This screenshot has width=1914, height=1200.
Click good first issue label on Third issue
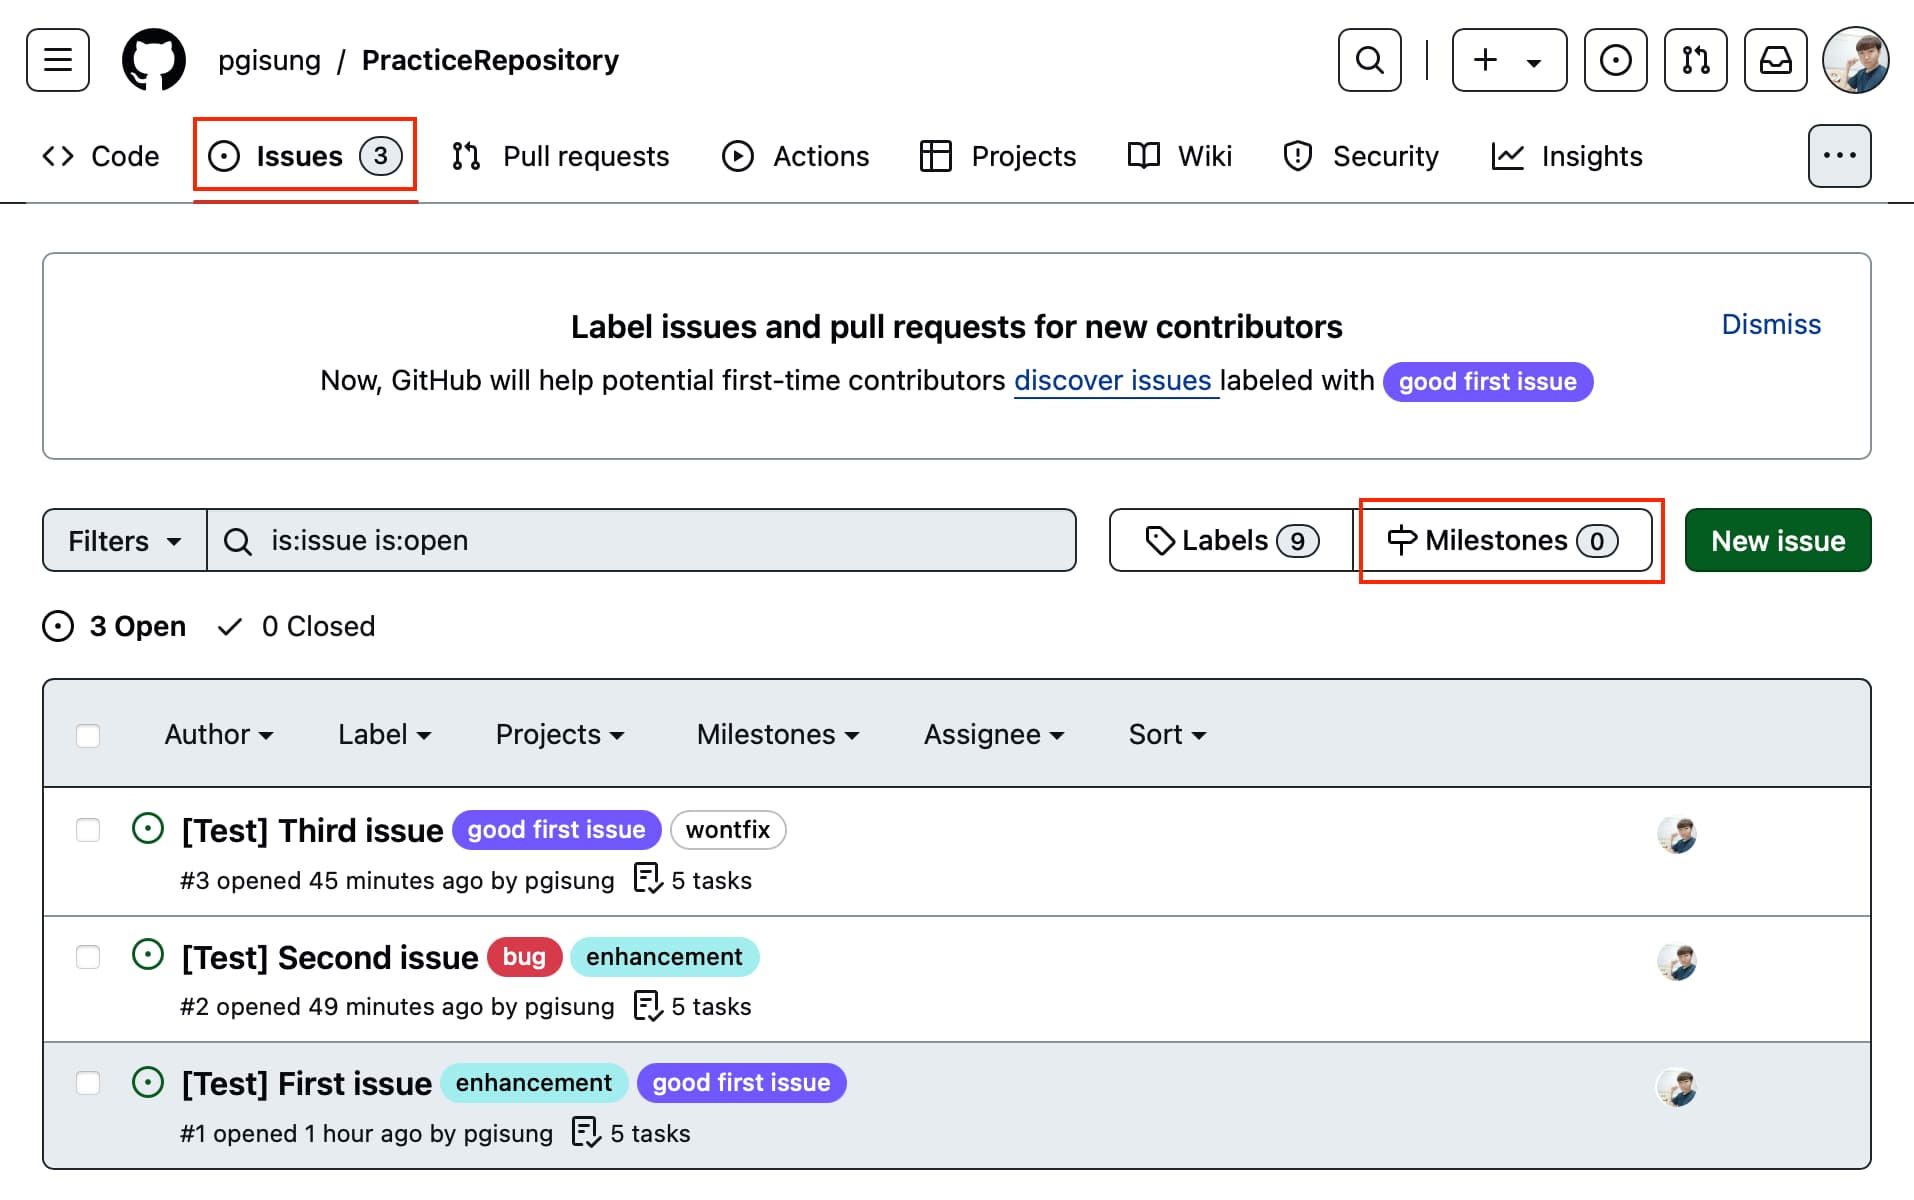click(557, 830)
